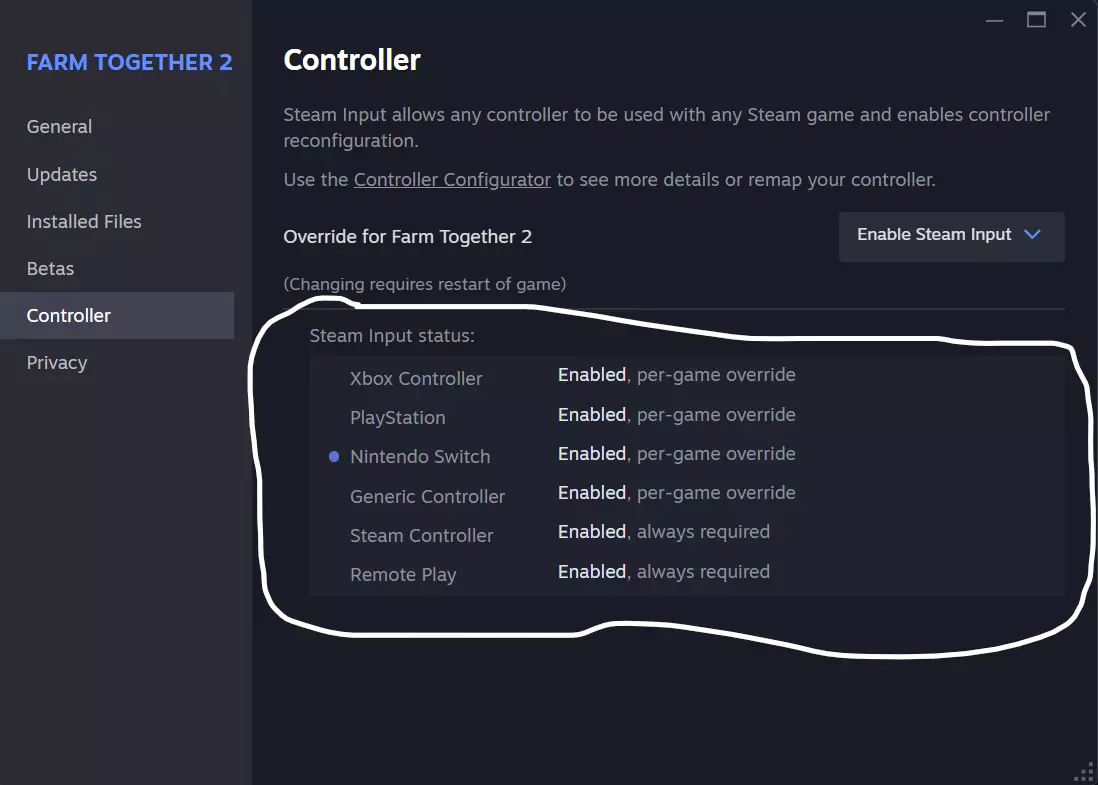Click the FARM TOGETHER 2 title
Viewport: 1098px width, 785px height.
(x=129, y=62)
